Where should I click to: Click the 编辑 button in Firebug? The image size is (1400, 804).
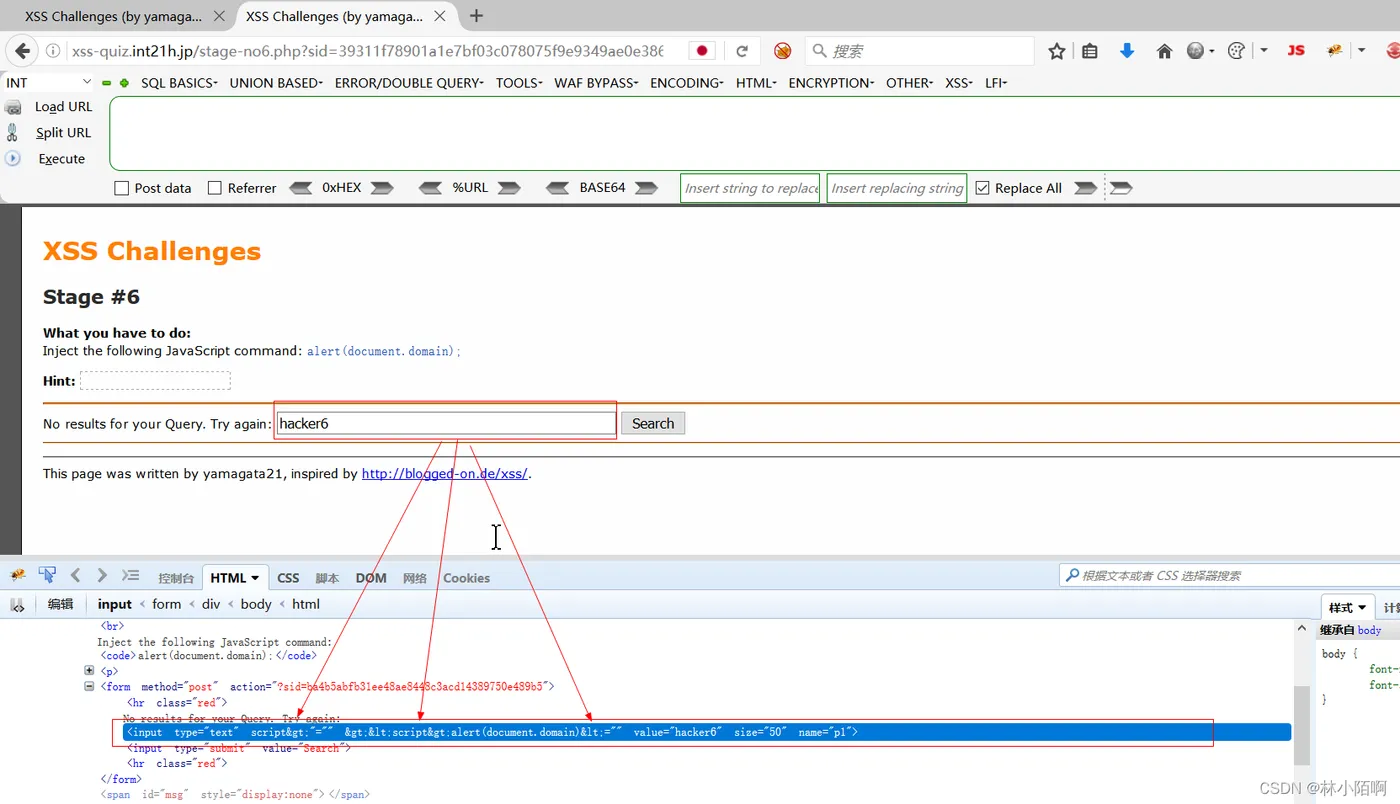(x=61, y=604)
